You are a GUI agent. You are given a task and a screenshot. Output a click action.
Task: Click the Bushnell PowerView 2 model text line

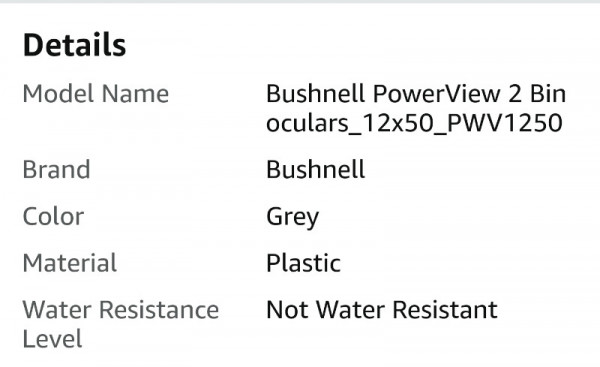pos(416,94)
